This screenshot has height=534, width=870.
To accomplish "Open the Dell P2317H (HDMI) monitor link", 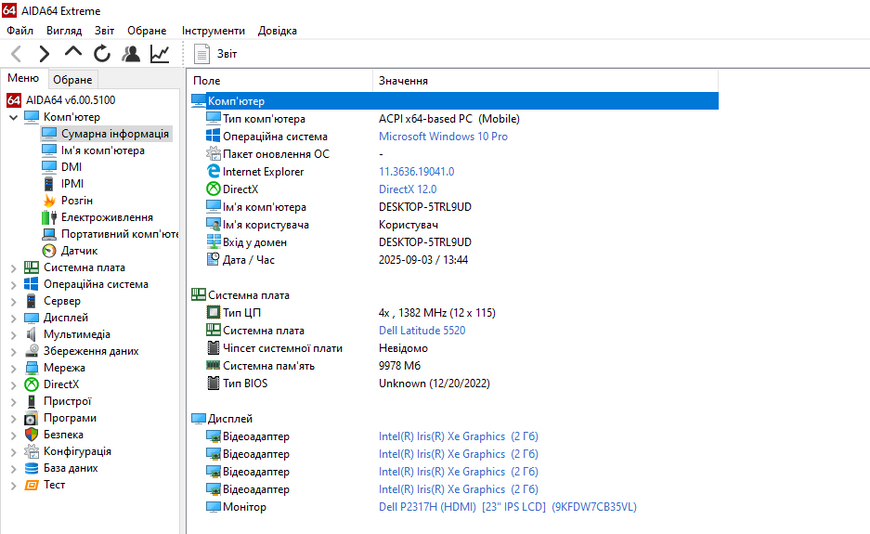I will pyautogui.click(x=507, y=507).
